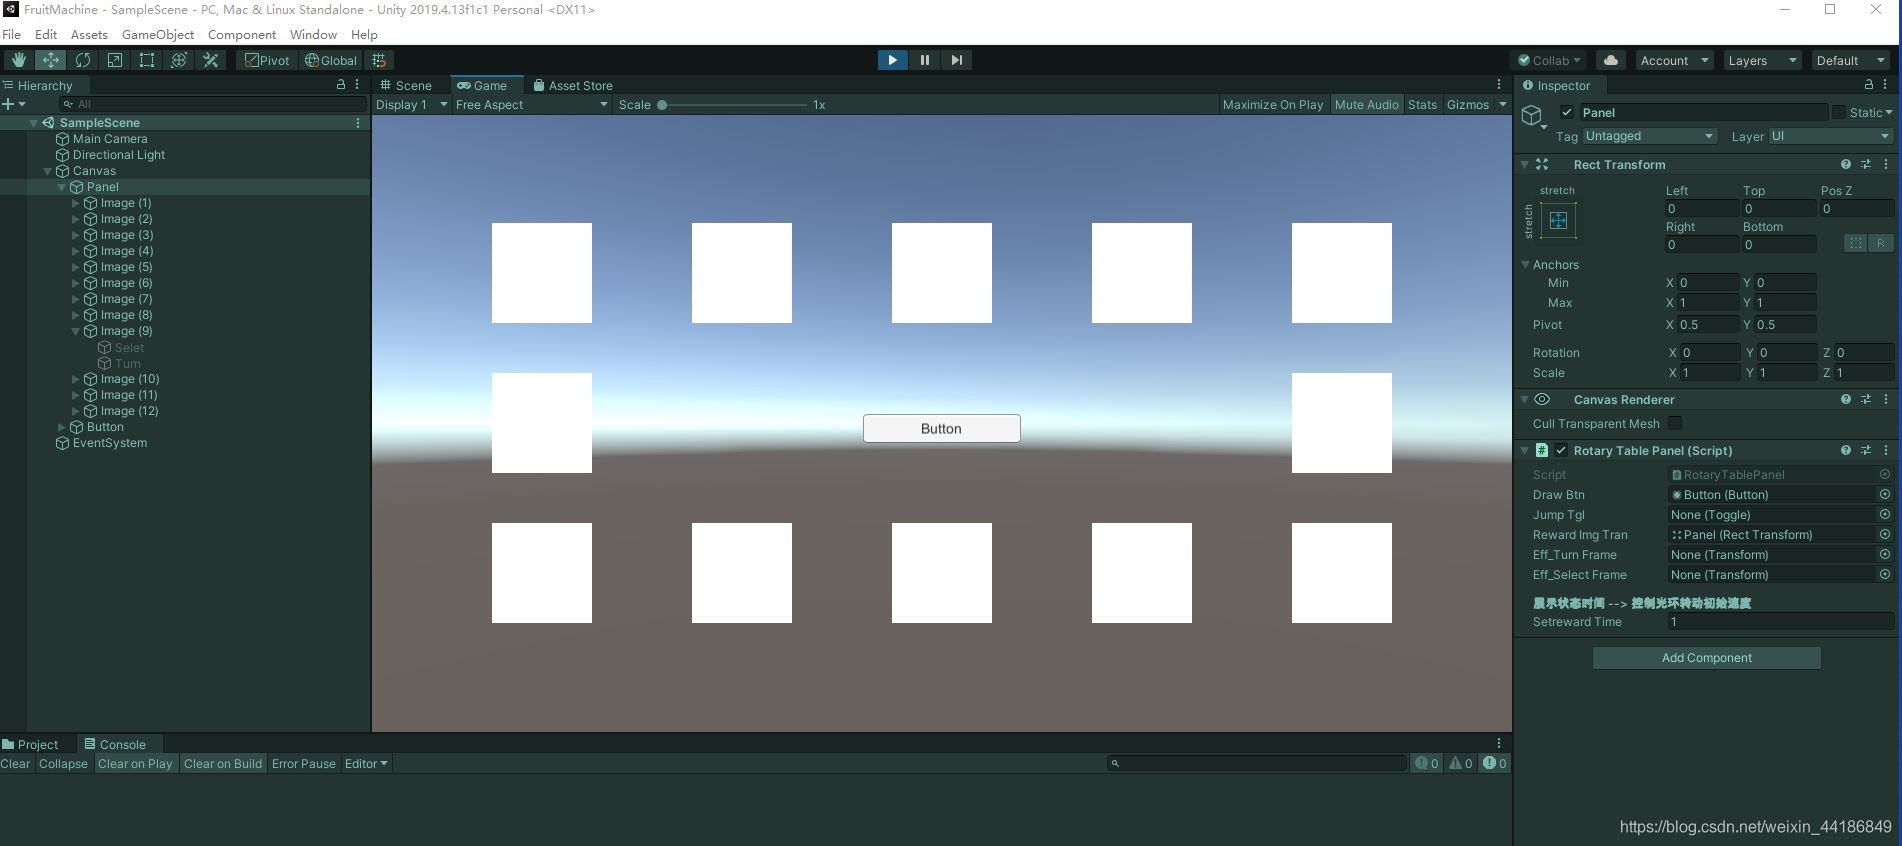Toggle Pivot/Center handle position
This screenshot has height=846, width=1902.
click(x=267, y=60)
